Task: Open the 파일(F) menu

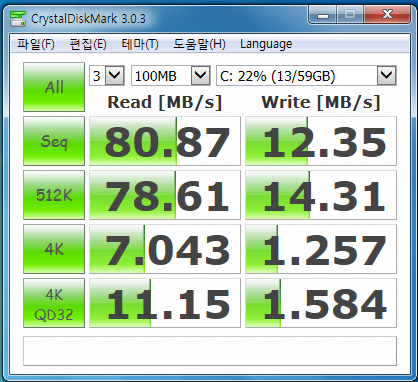Action: (36, 44)
